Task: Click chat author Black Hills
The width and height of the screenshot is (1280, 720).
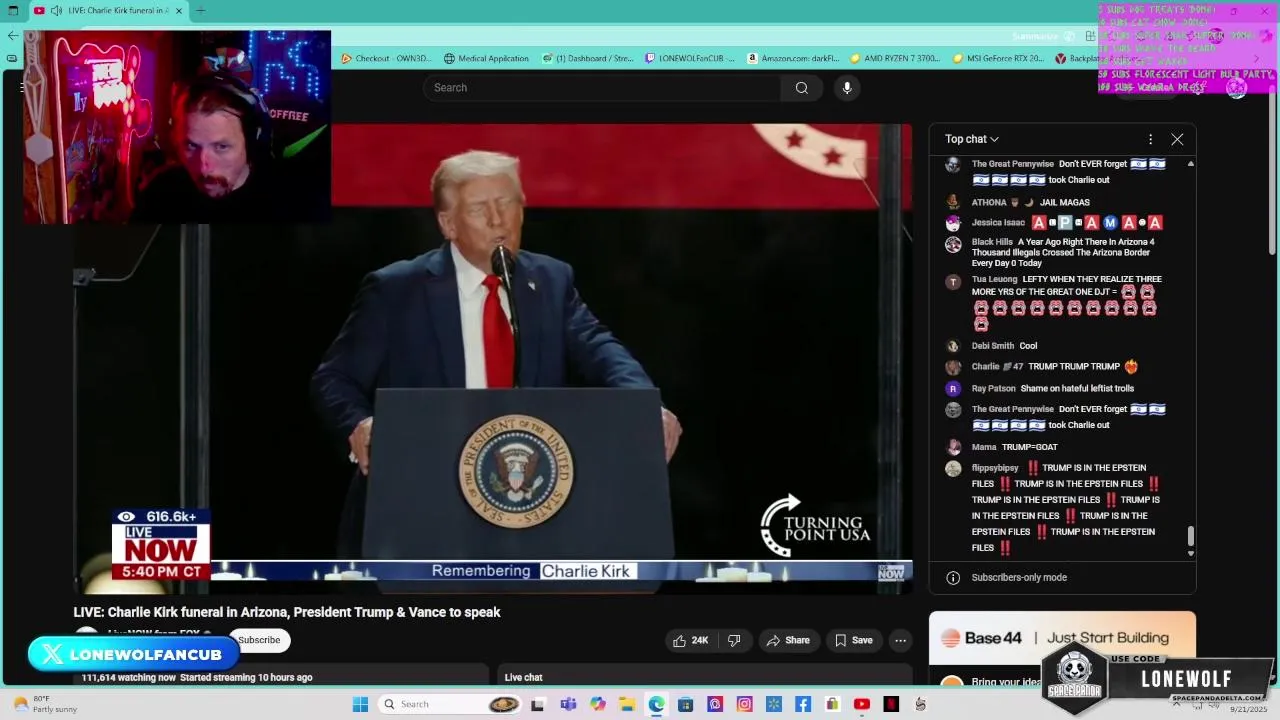Action: [992, 242]
